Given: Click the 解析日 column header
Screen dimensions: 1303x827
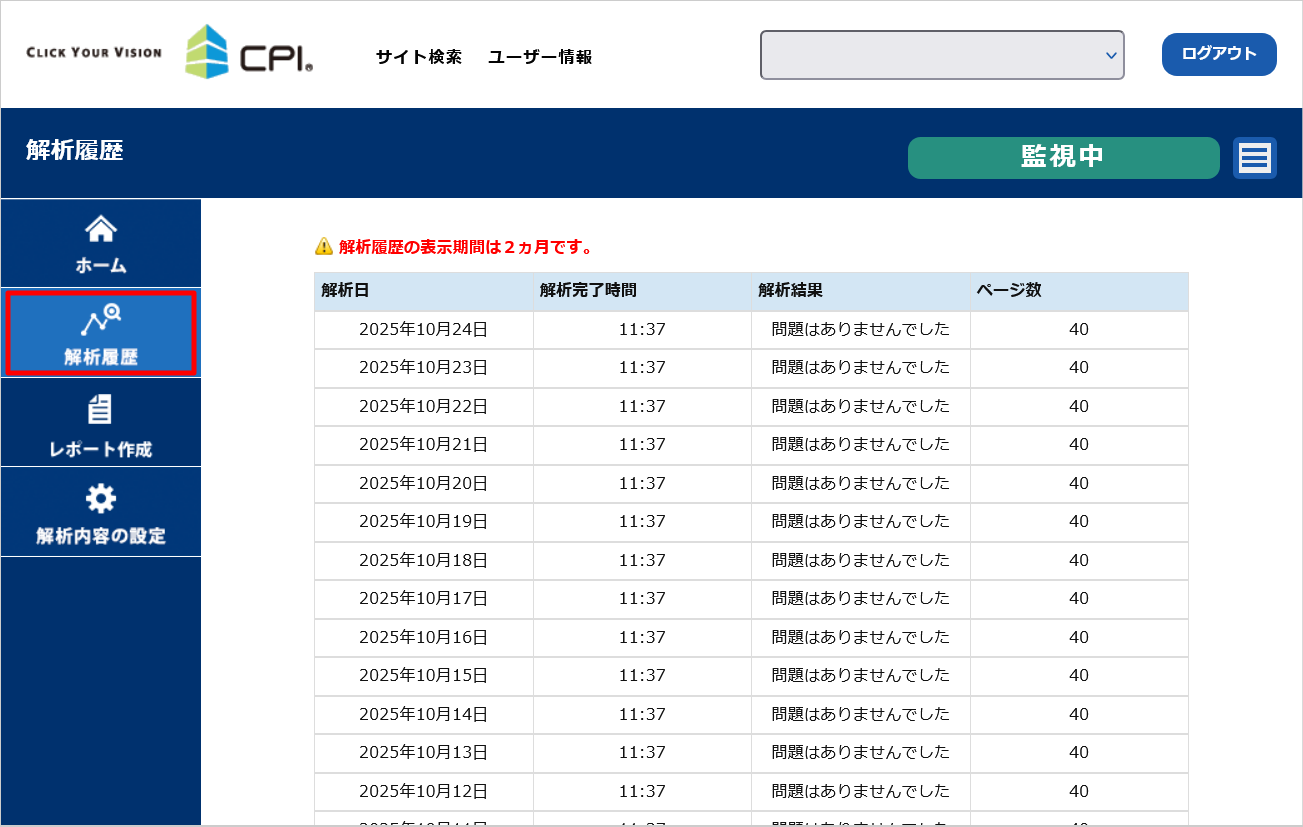Looking at the screenshot, I should (346, 291).
